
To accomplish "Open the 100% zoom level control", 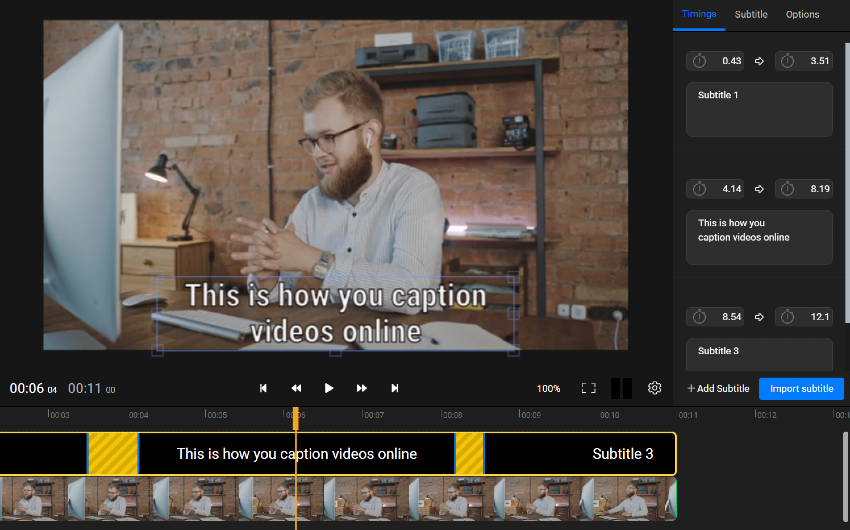I will pos(548,389).
